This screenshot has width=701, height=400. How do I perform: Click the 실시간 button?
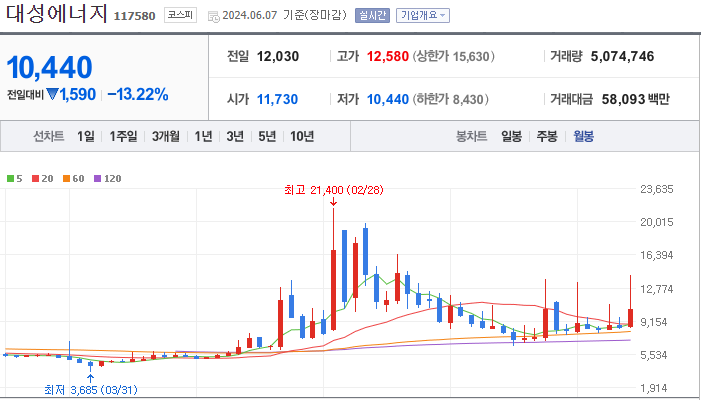[x=372, y=16]
